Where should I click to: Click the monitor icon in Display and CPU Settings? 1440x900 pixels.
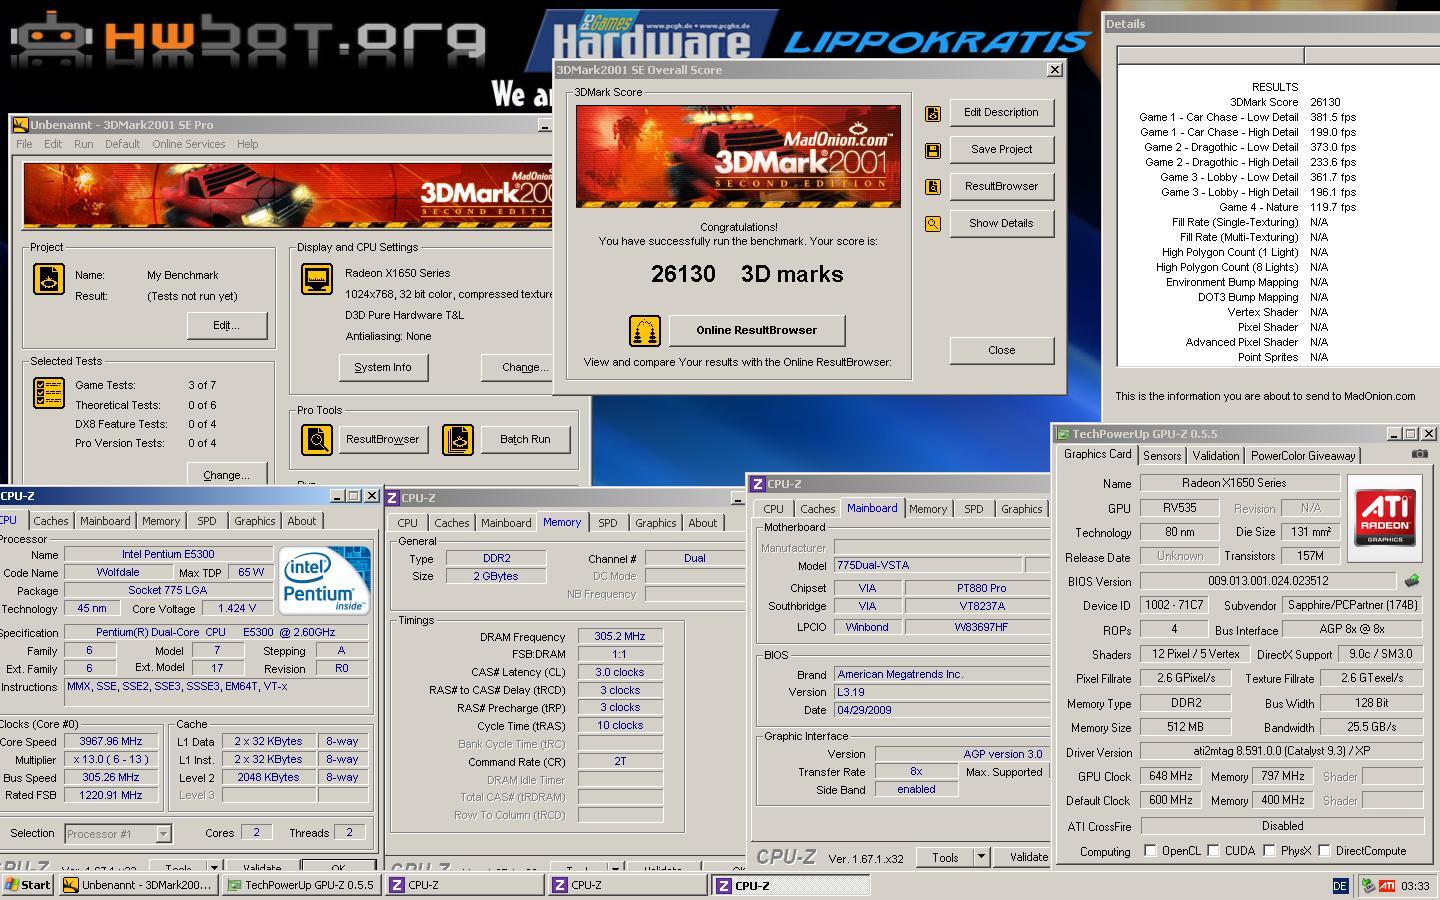tap(317, 279)
